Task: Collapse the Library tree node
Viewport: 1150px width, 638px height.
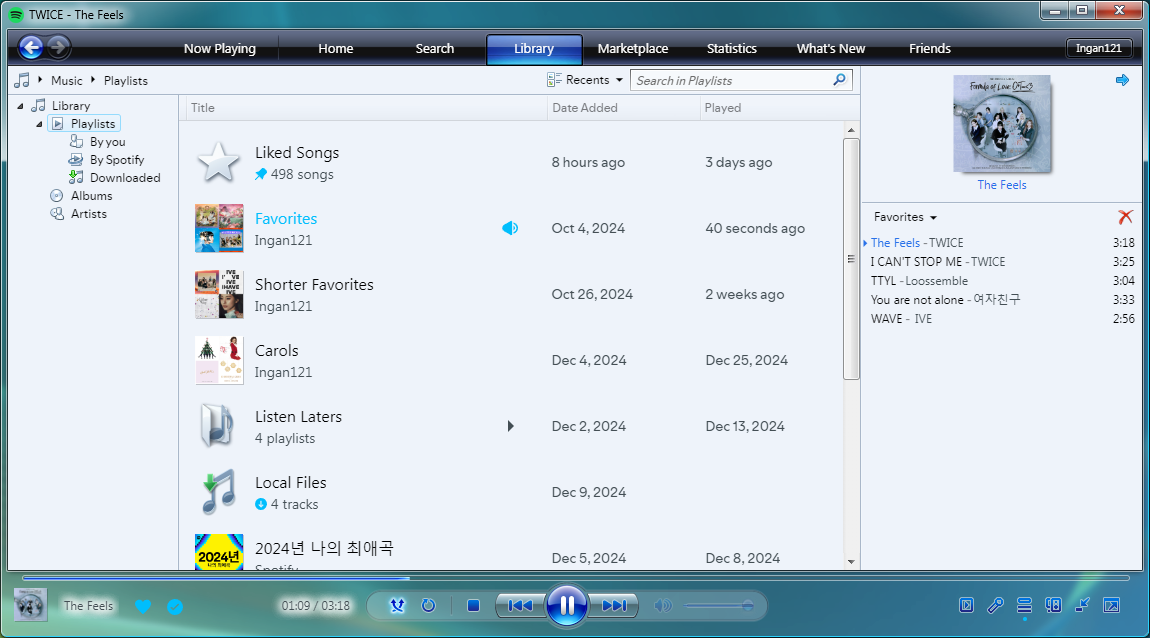Action: [x=21, y=106]
